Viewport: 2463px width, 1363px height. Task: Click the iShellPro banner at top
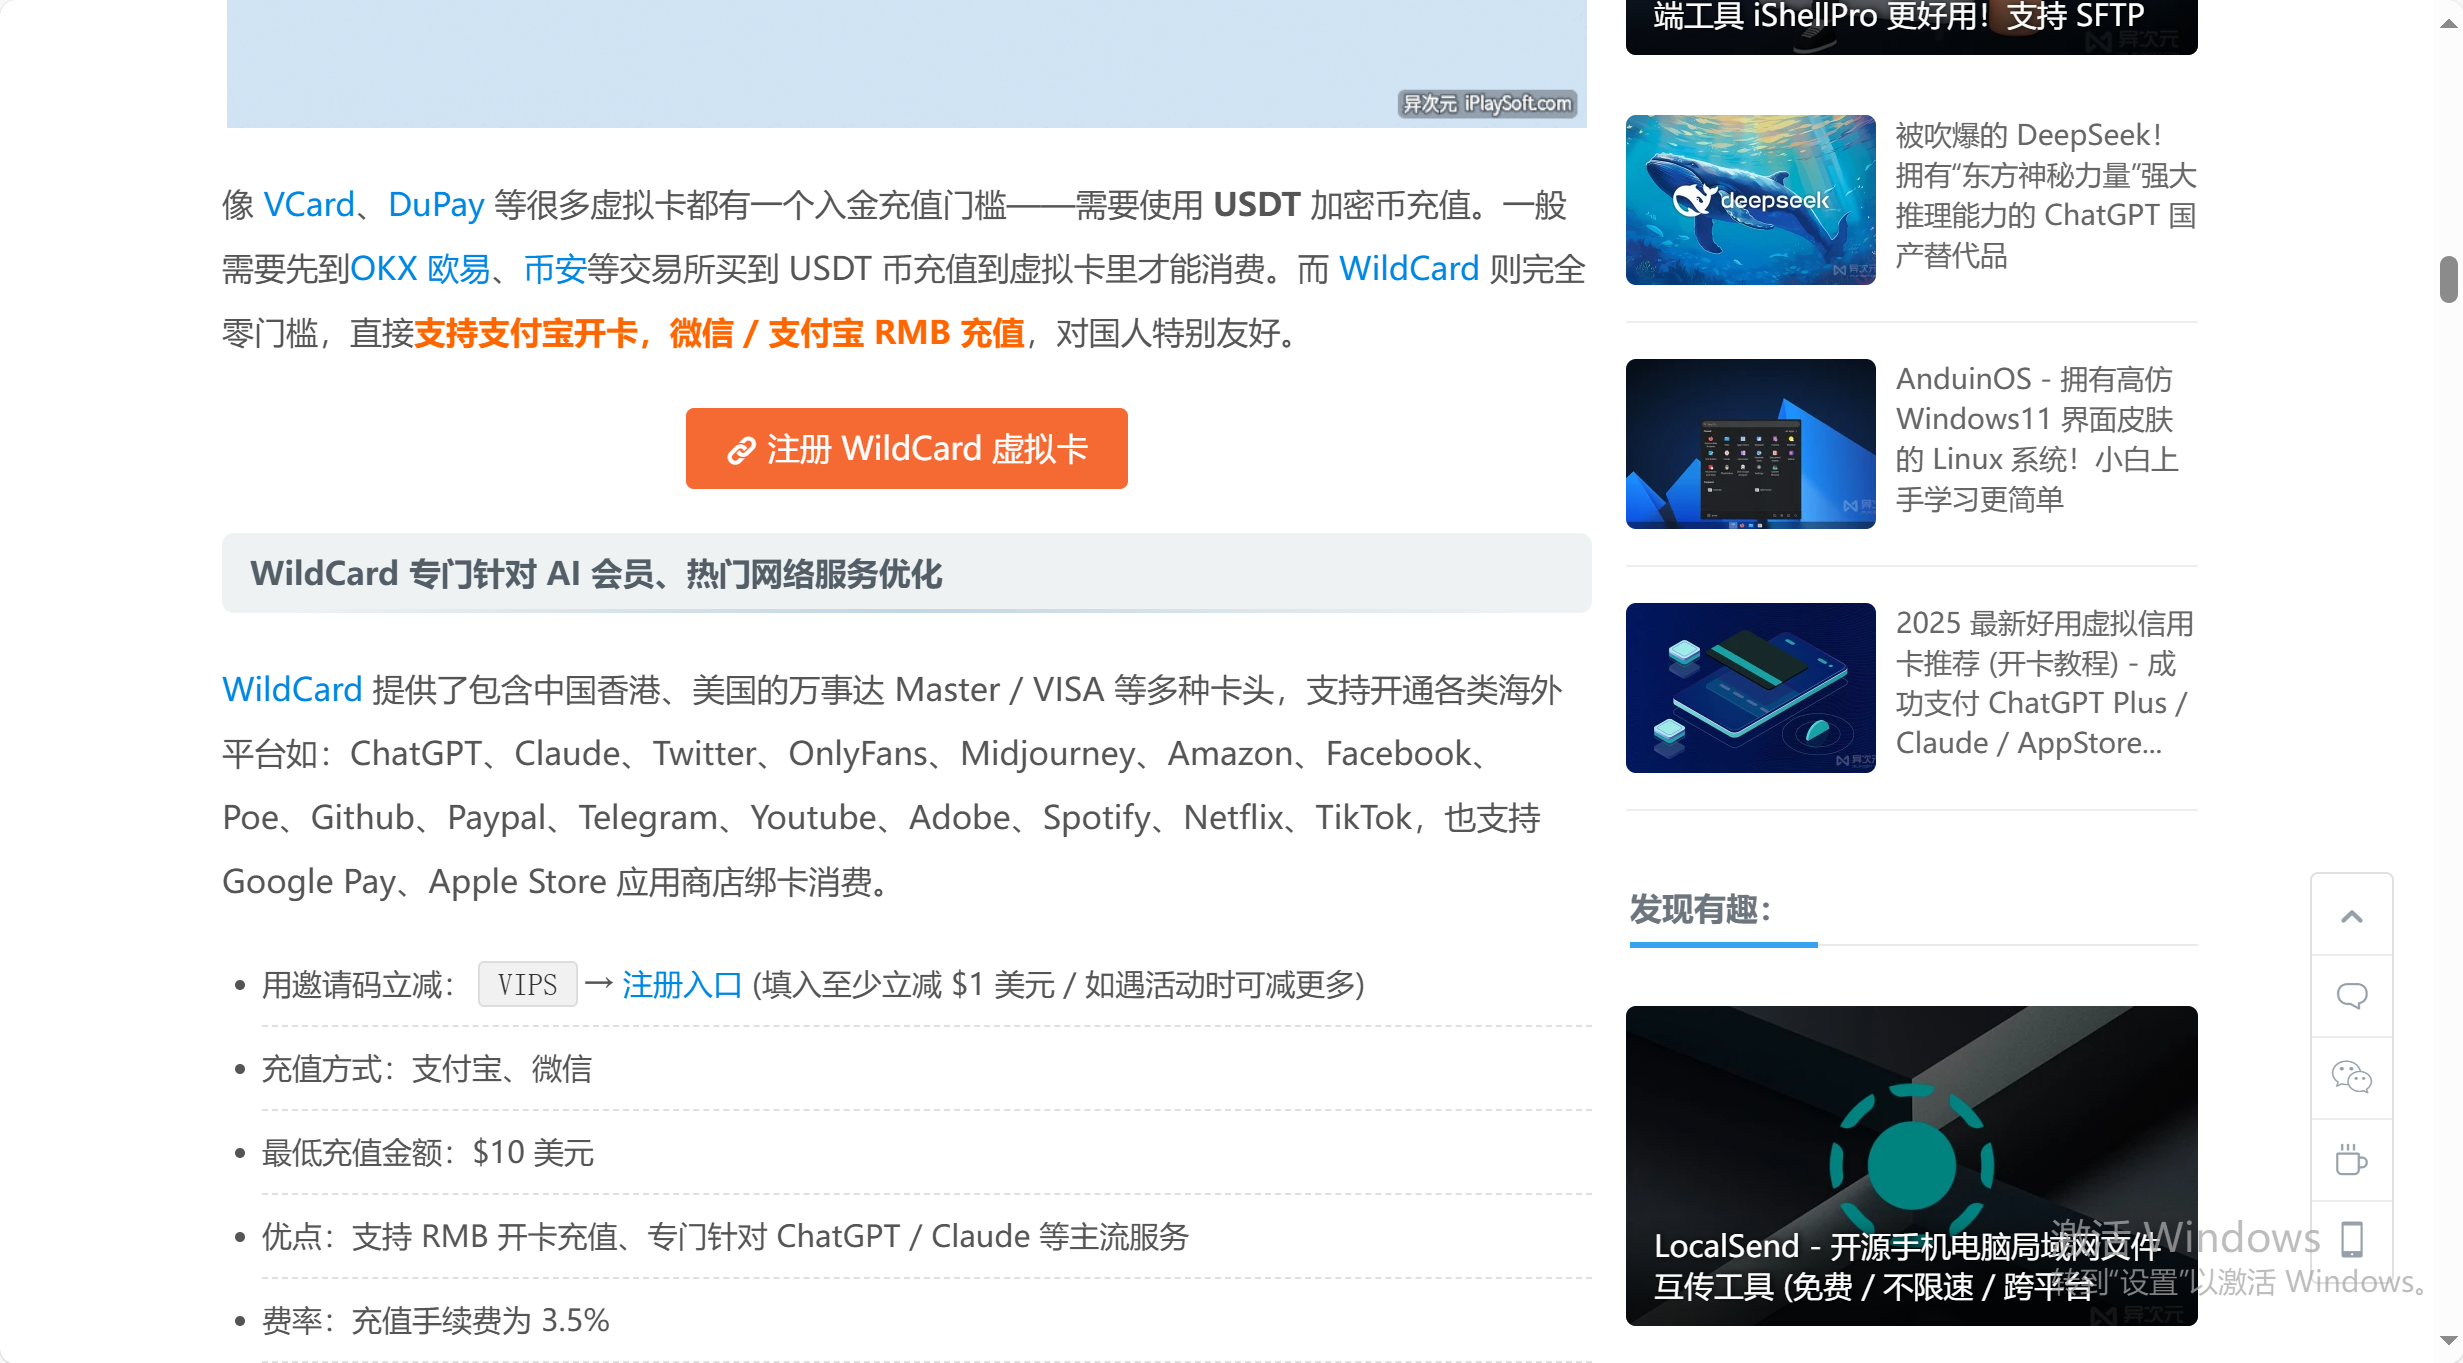tap(1910, 25)
